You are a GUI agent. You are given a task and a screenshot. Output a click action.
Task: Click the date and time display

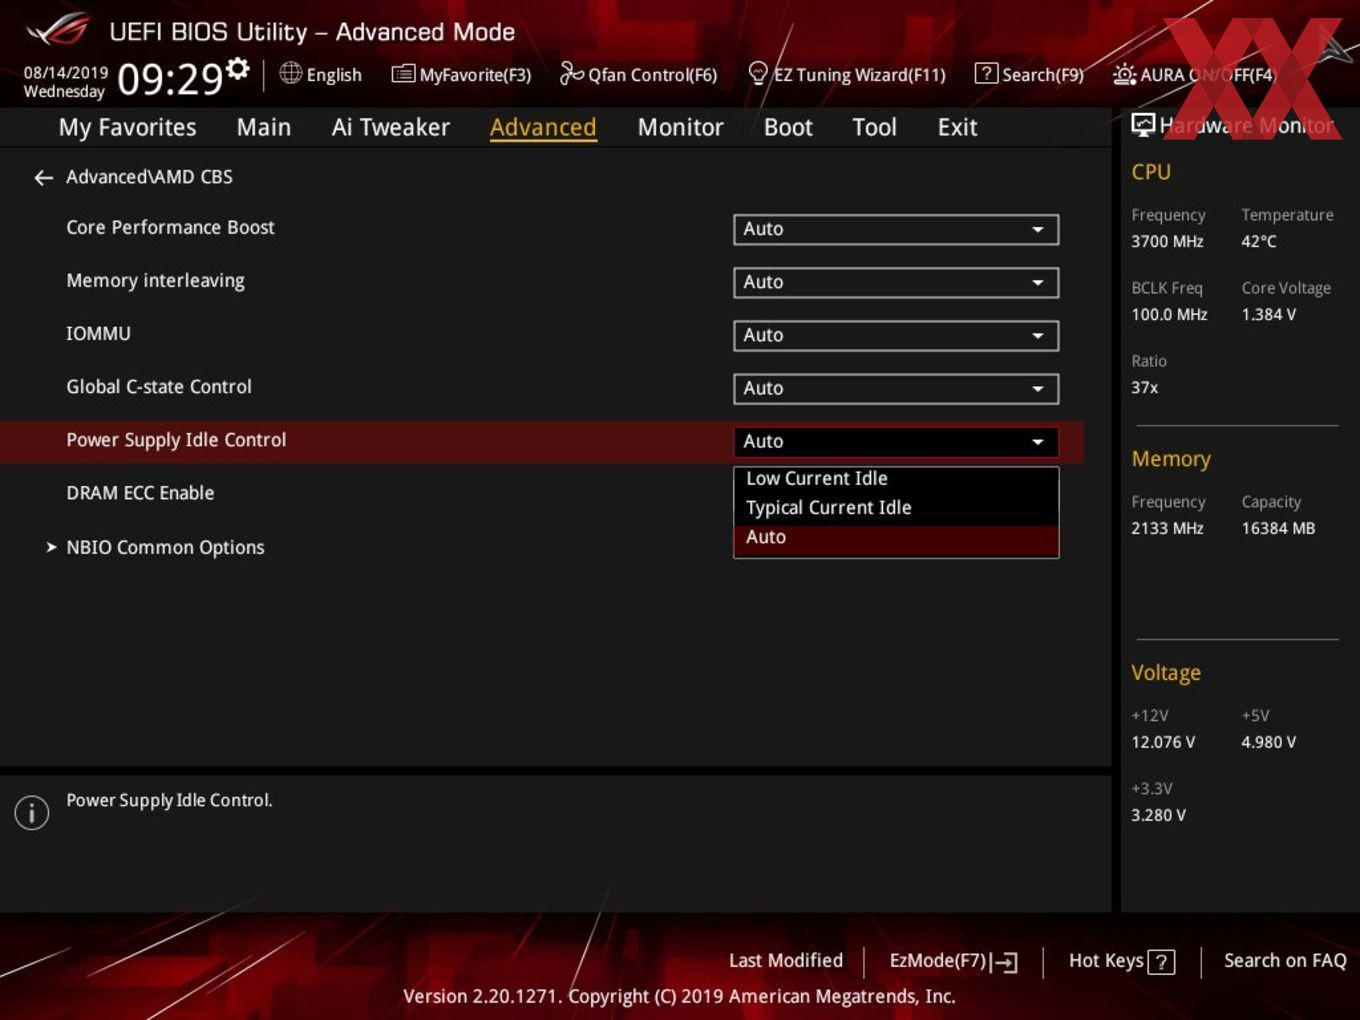(x=122, y=78)
